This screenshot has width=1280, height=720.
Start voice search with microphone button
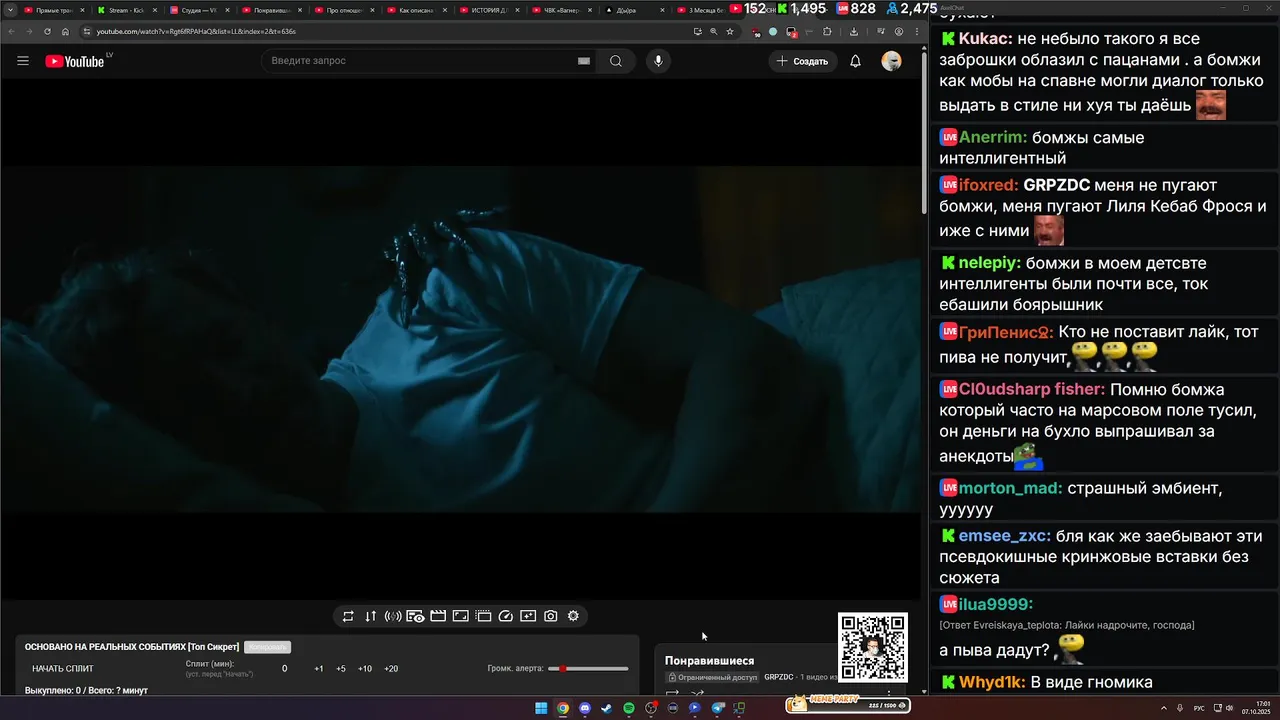pyautogui.click(x=658, y=61)
